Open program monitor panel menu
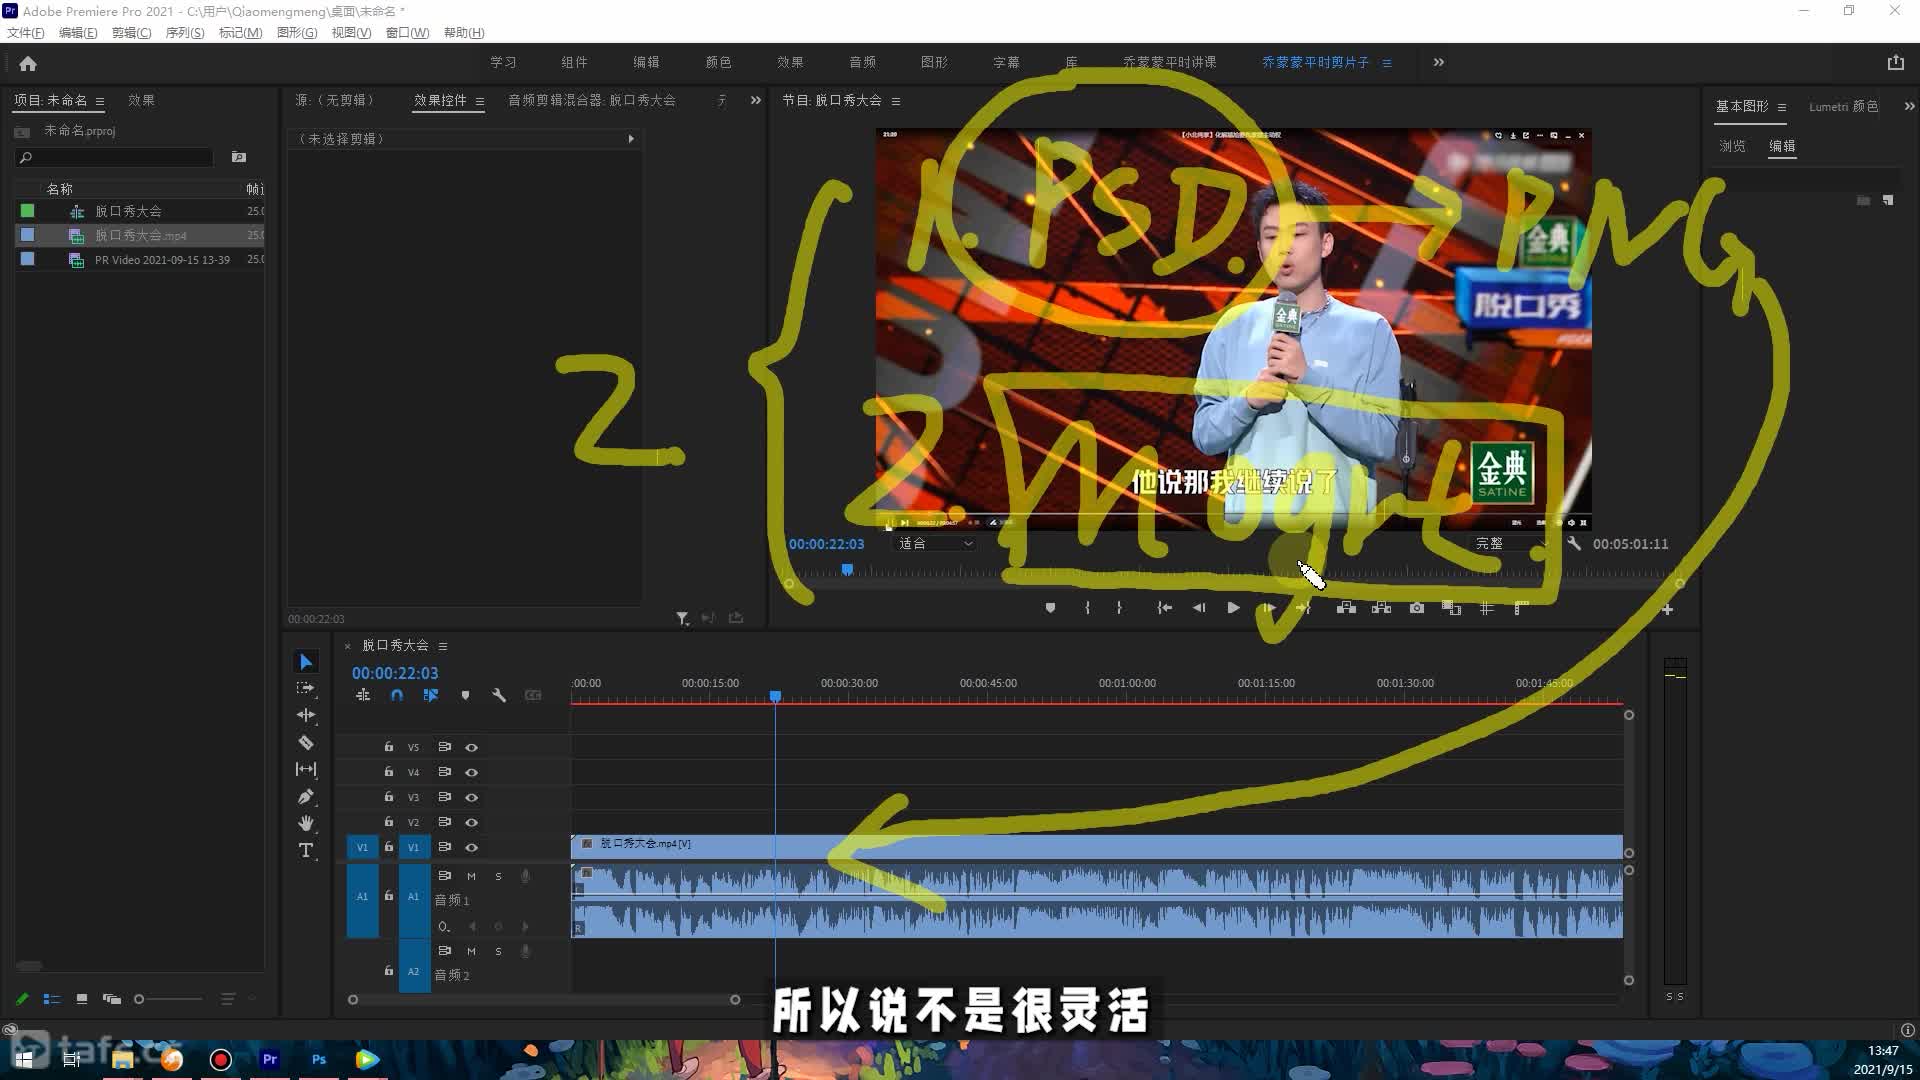1920x1080 pixels. point(895,101)
